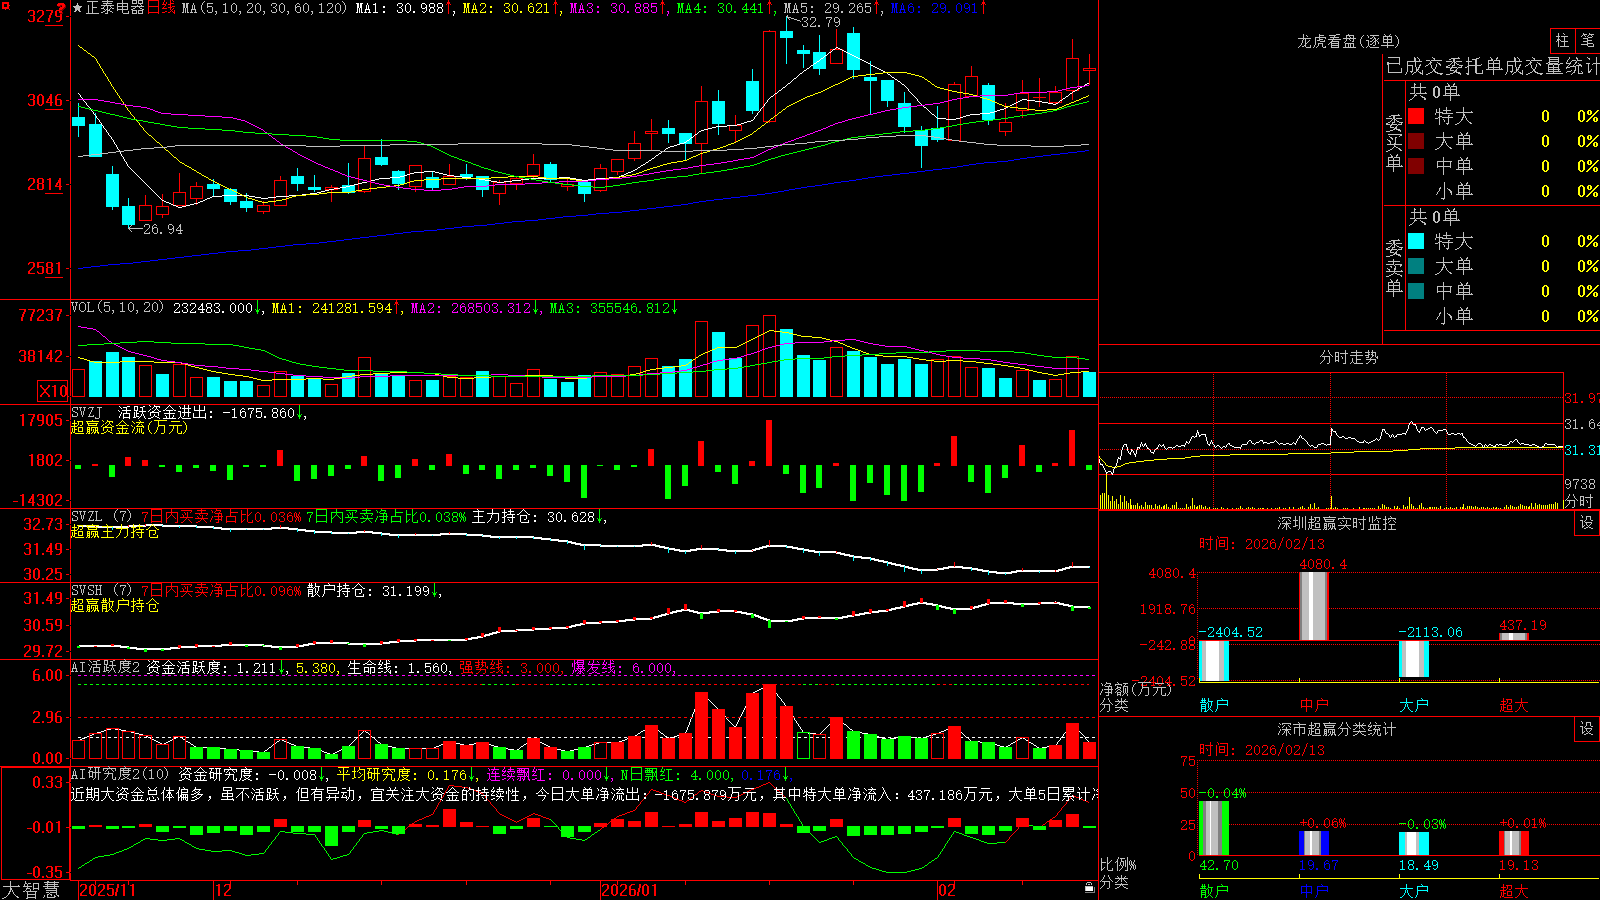Click the star icon beside 正泰电器

point(78,8)
